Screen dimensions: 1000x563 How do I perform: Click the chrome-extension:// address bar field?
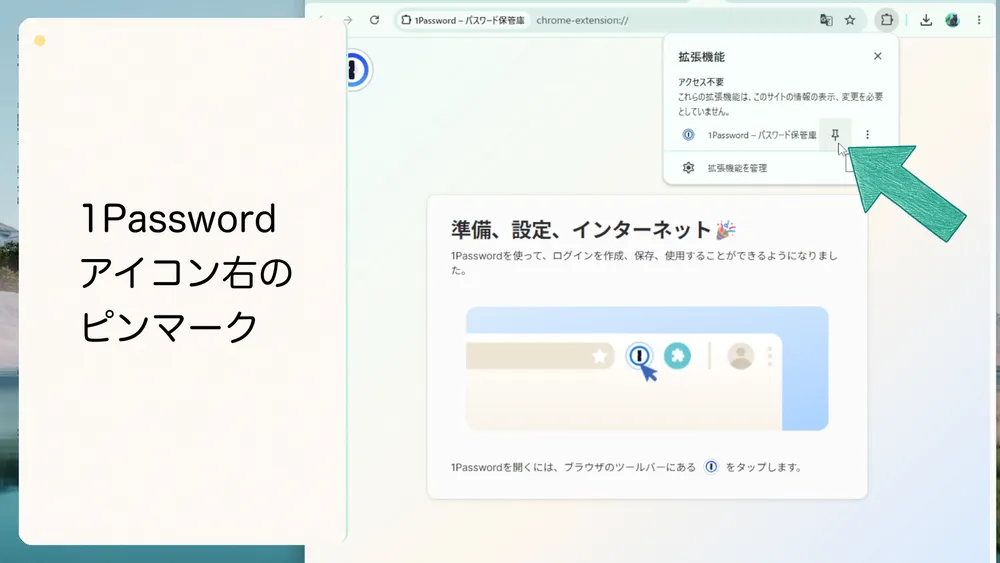click(629, 20)
